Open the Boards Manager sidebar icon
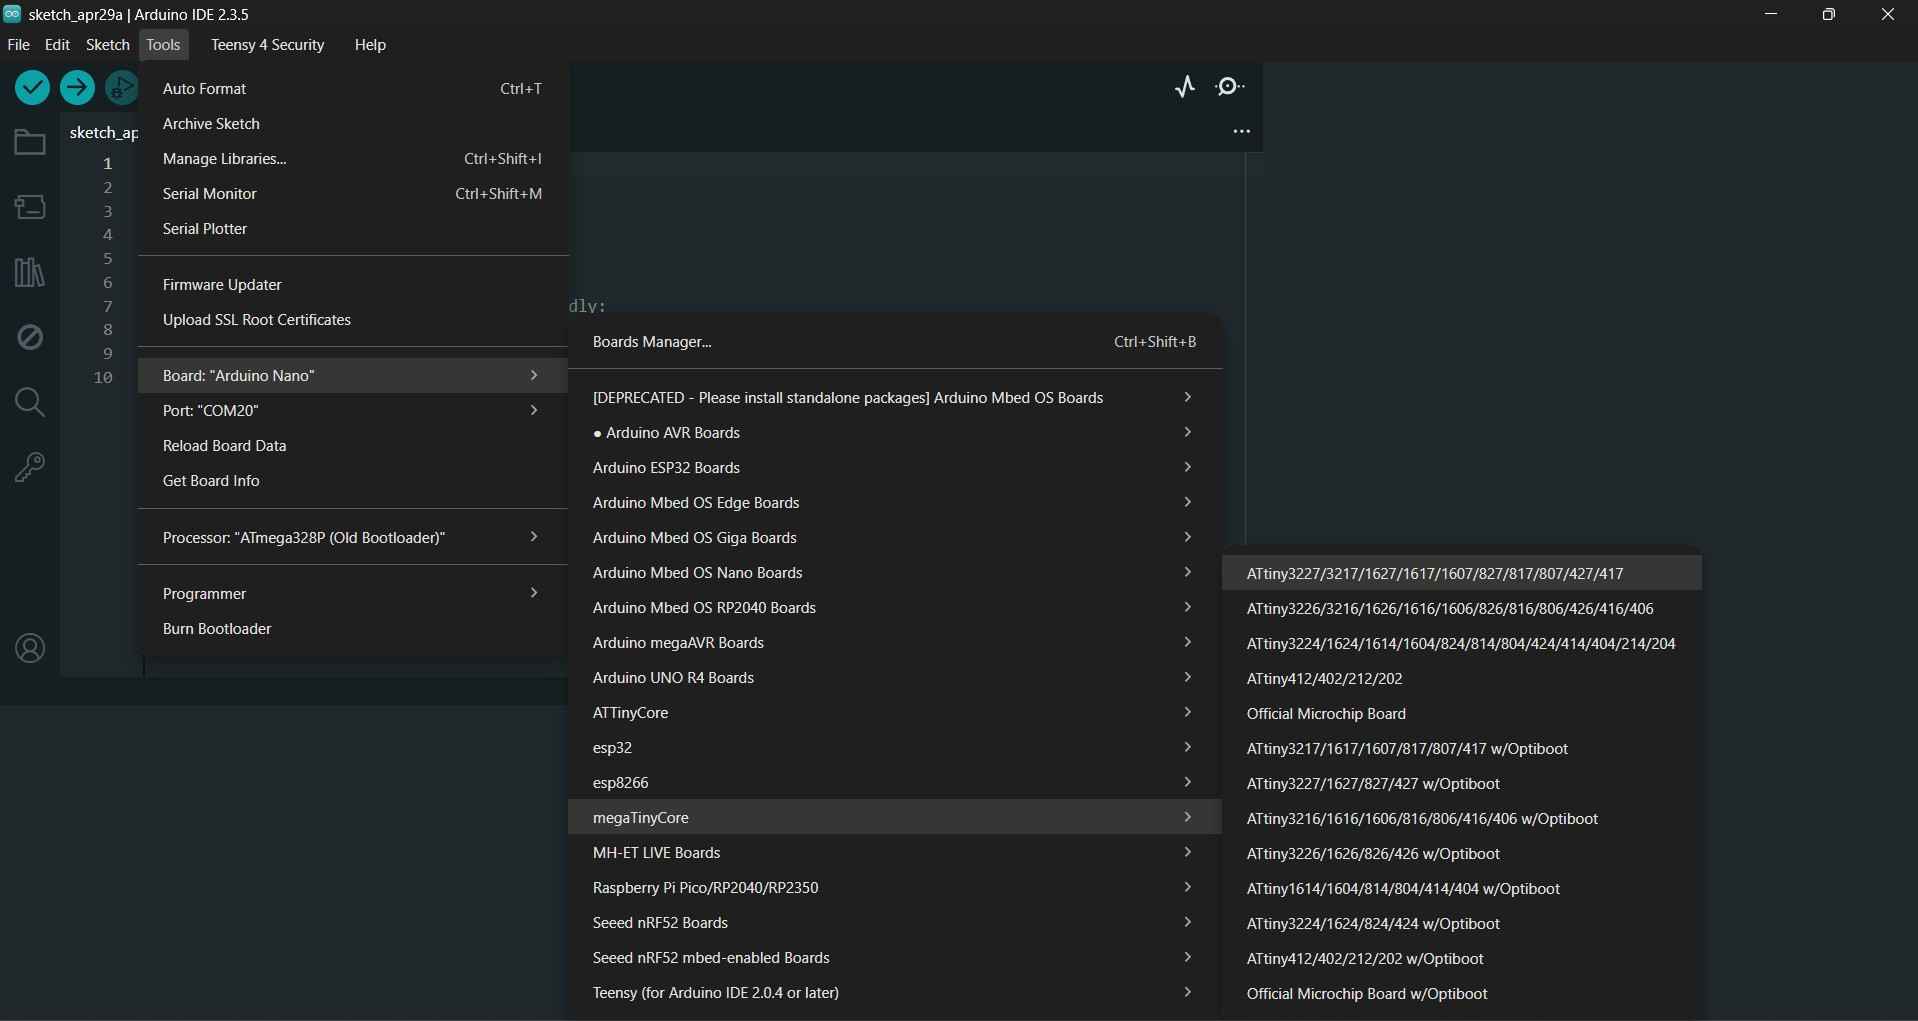 [x=30, y=207]
